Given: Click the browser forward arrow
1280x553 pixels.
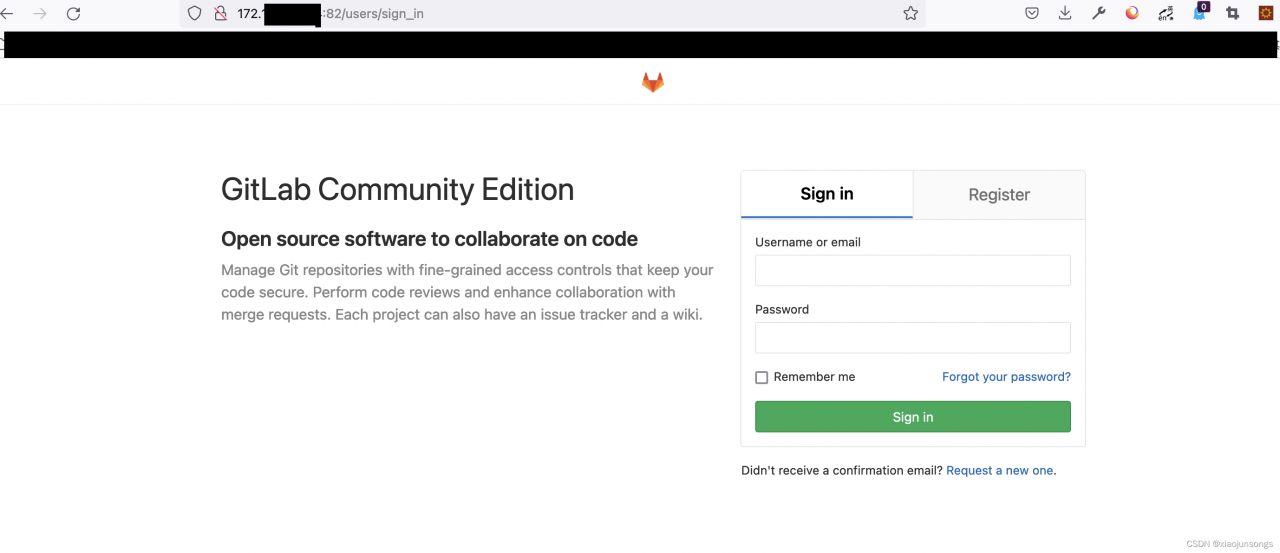Looking at the screenshot, I should (x=40, y=14).
